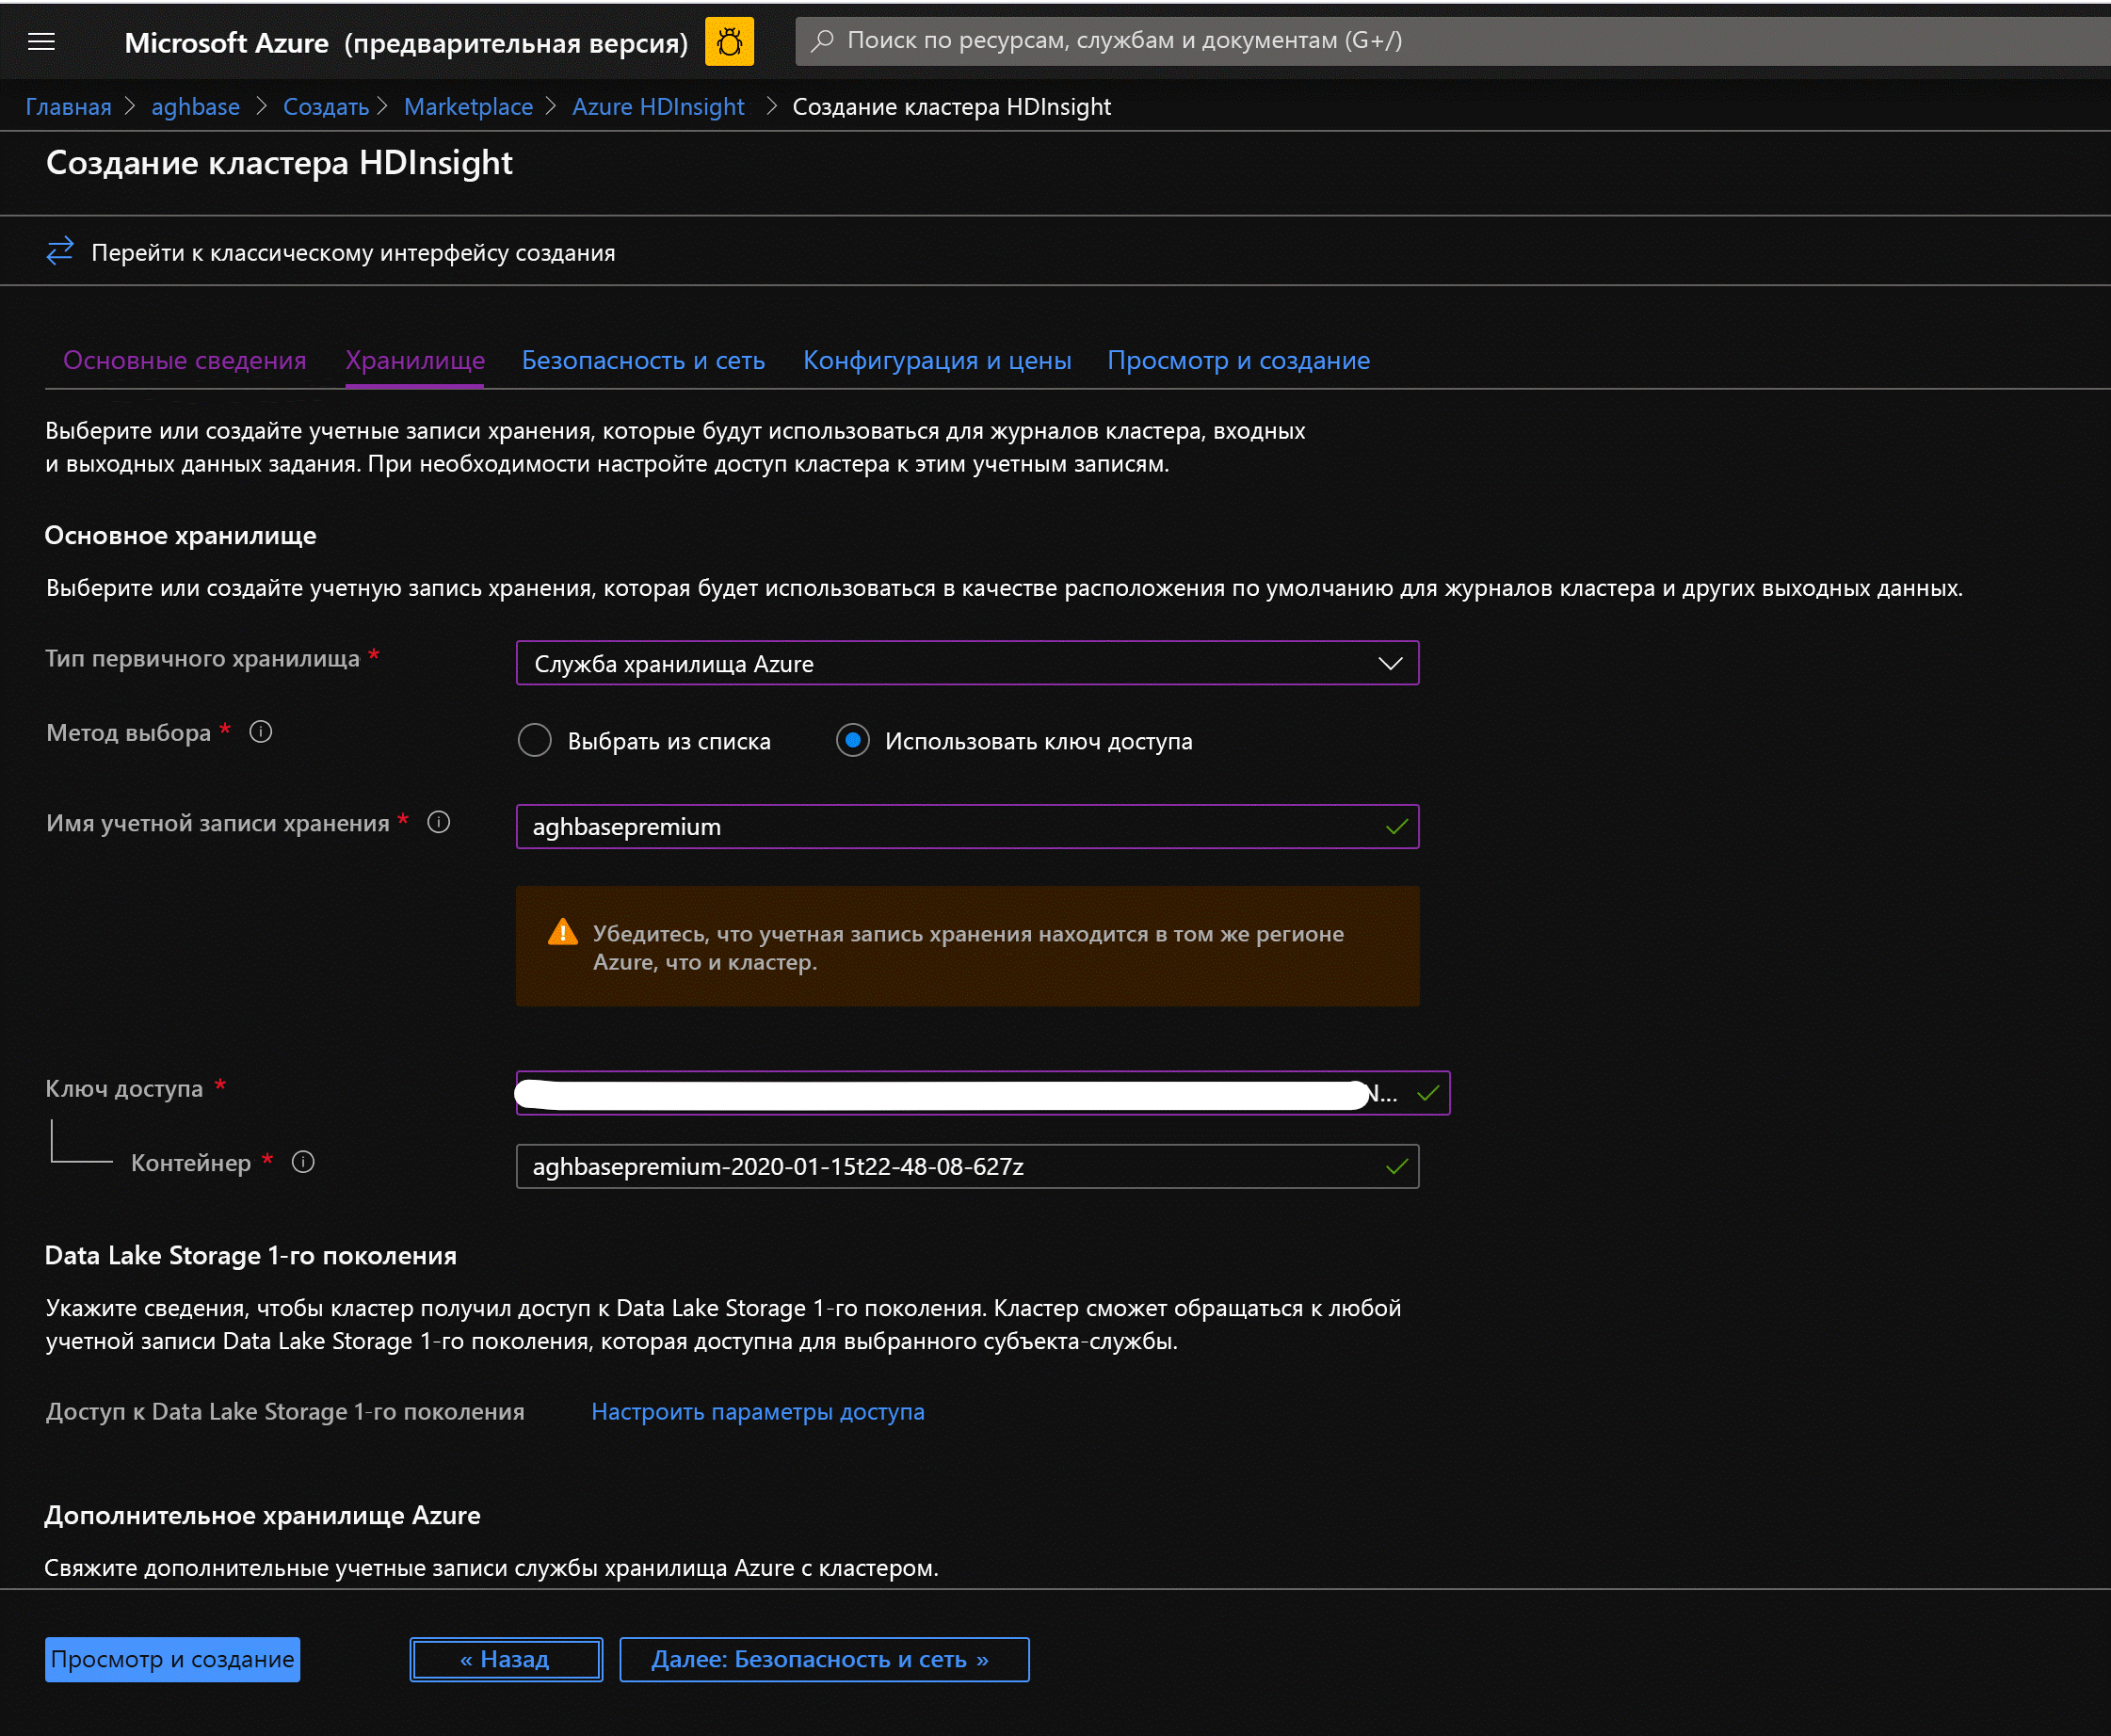Go to Создать breadcrumb
This screenshot has height=1736, width=2111.
point(326,107)
